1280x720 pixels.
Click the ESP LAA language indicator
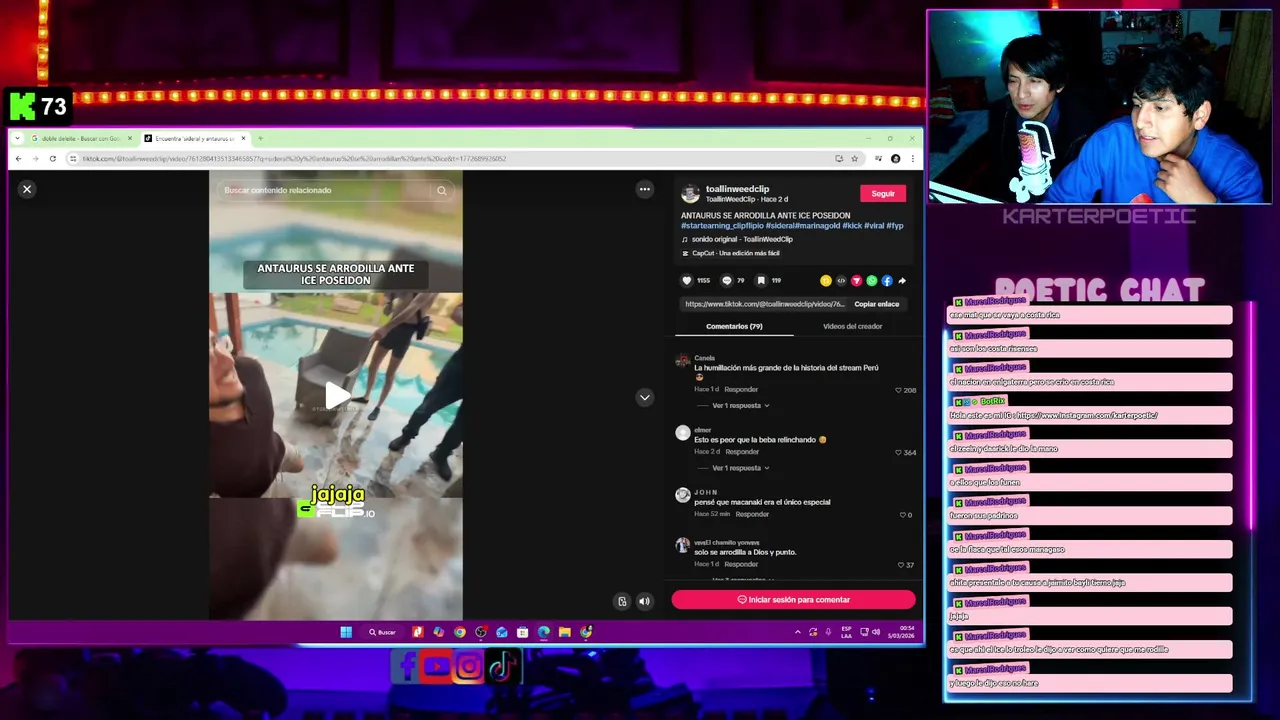click(846, 632)
